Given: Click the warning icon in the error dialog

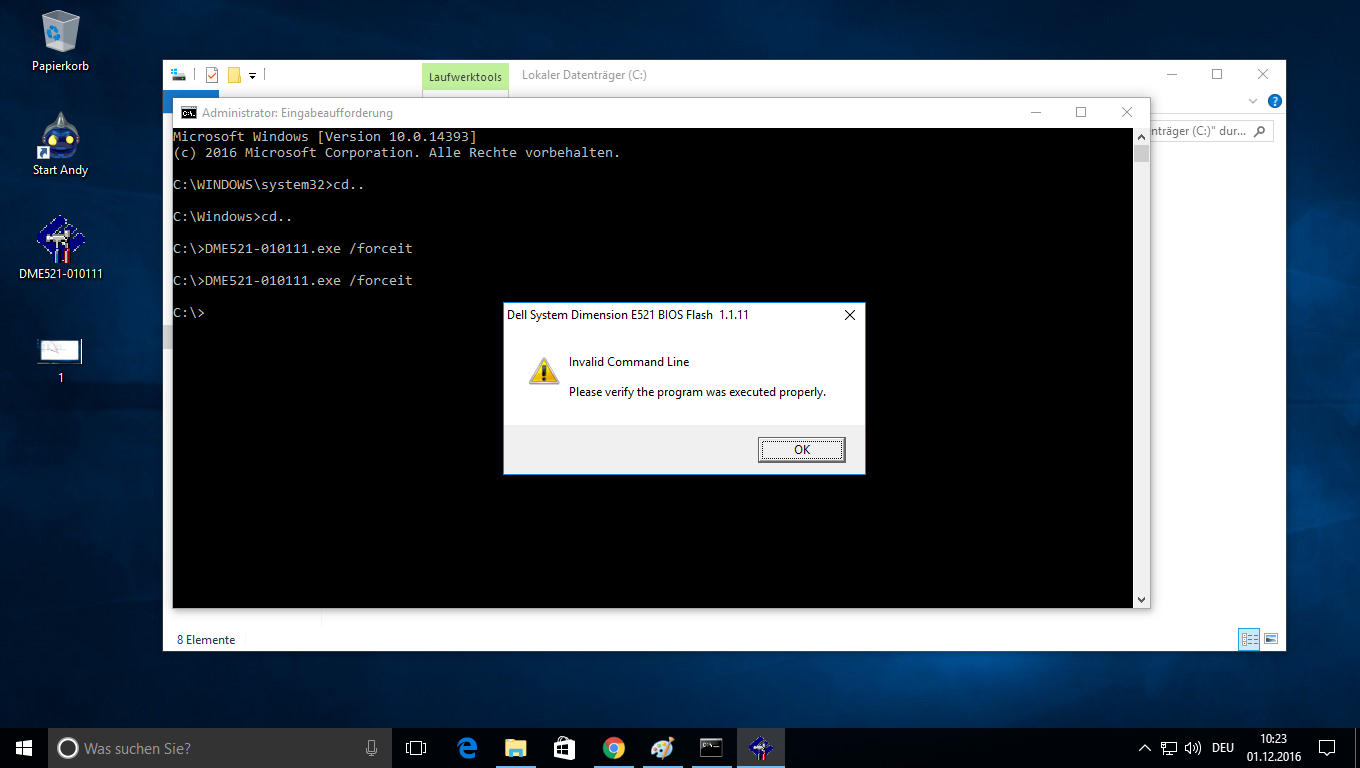Looking at the screenshot, I should [x=543, y=371].
